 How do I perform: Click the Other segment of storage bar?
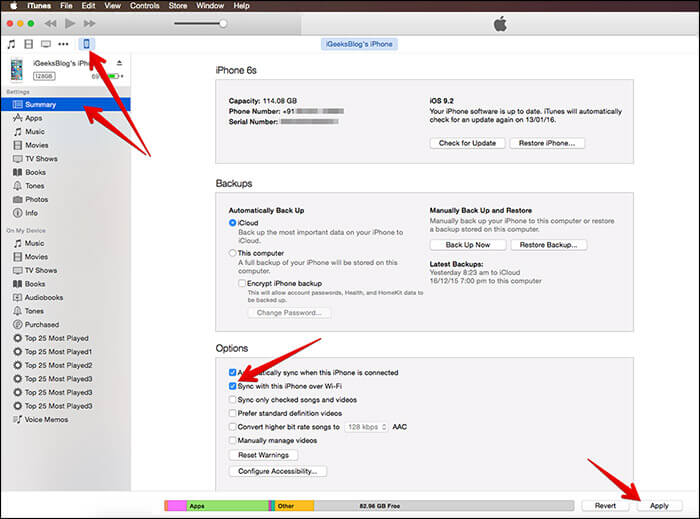(x=294, y=506)
